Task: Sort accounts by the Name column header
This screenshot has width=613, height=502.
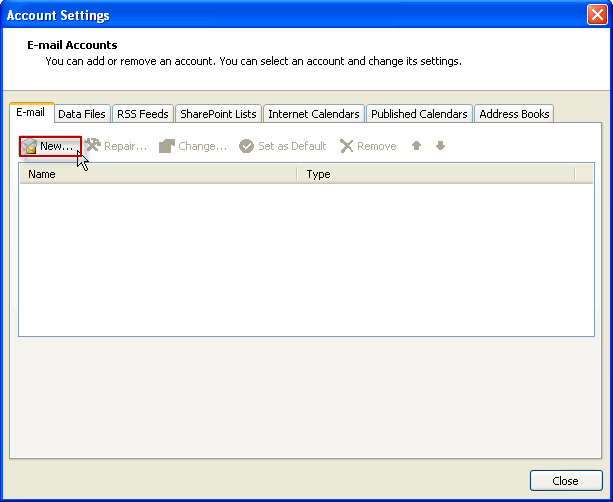Action: 158,174
